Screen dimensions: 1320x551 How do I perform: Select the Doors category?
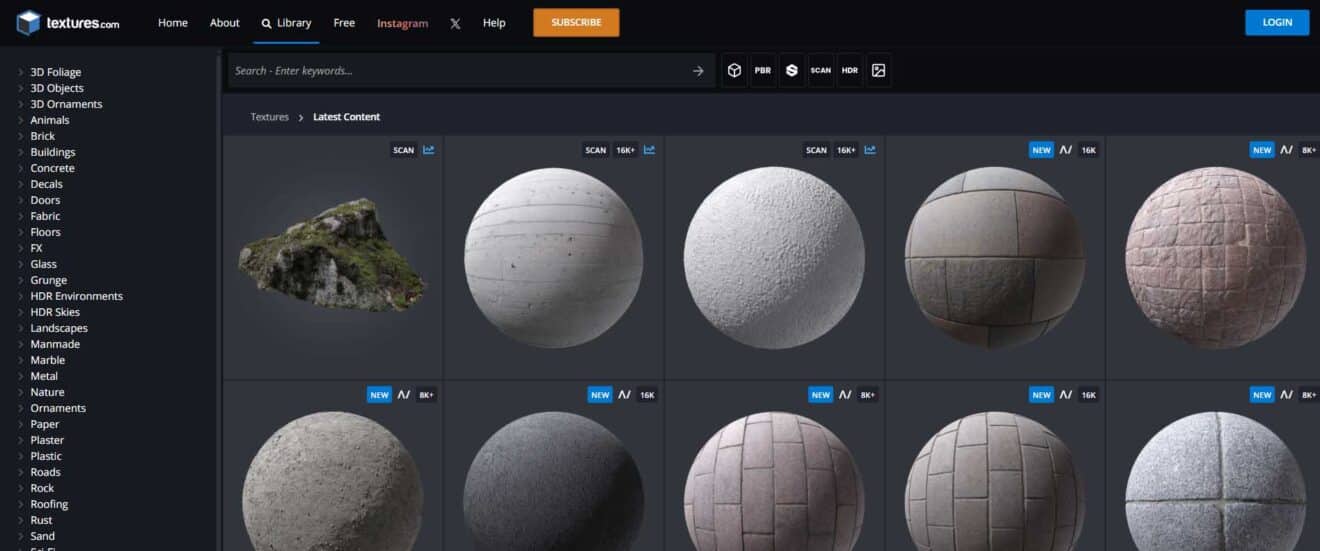click(x=45, y=200)
